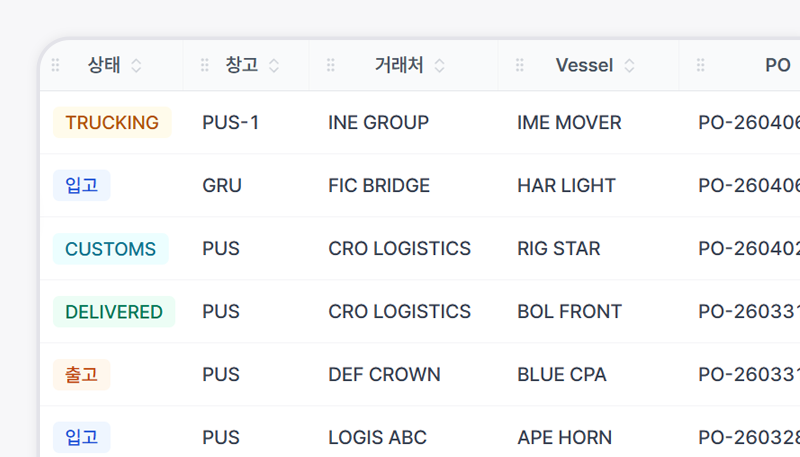The height and width of the screenshot is (457, 800).
Task: Click the drag handle beside Vessel column
Action: tap(519, 65)
